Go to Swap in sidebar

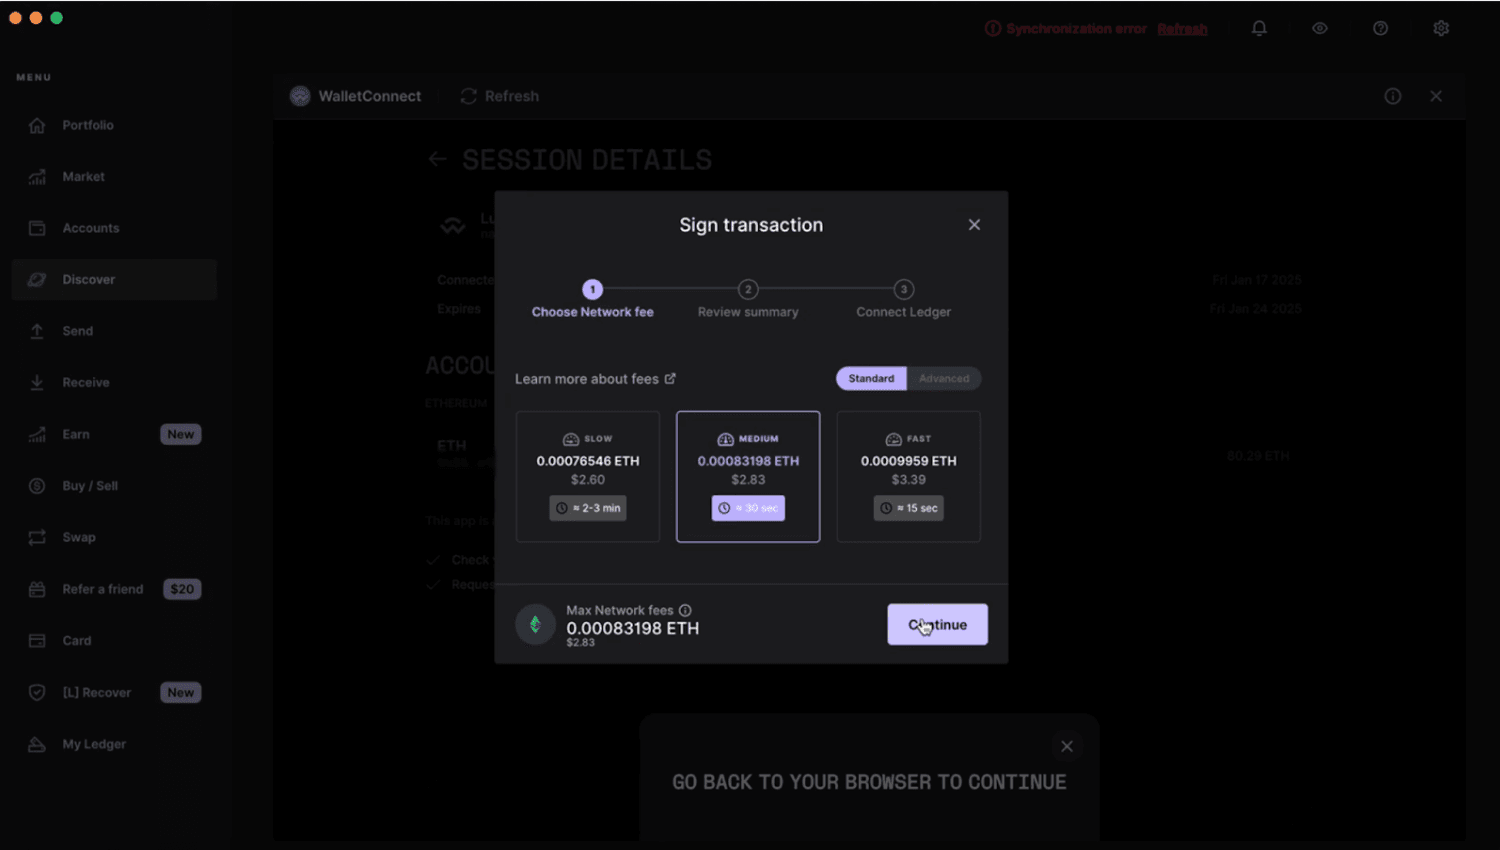pos(79,537)
